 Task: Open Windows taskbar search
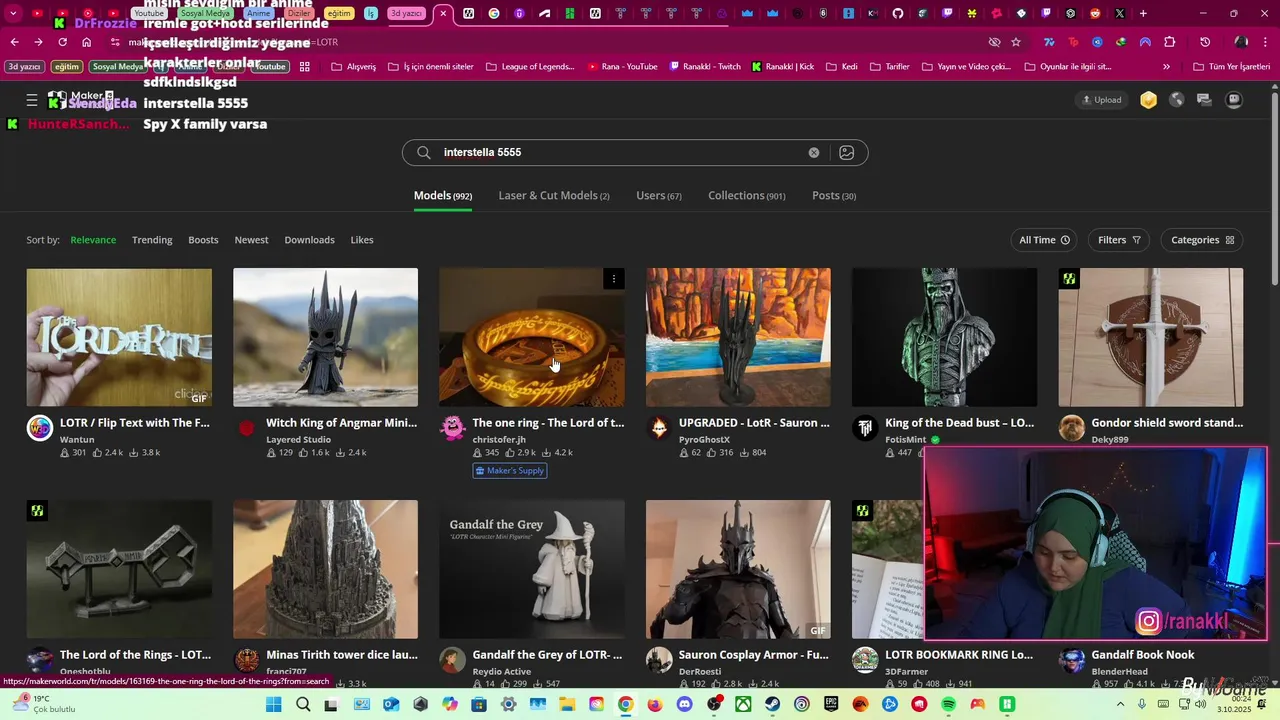click(x=303, y=704)
